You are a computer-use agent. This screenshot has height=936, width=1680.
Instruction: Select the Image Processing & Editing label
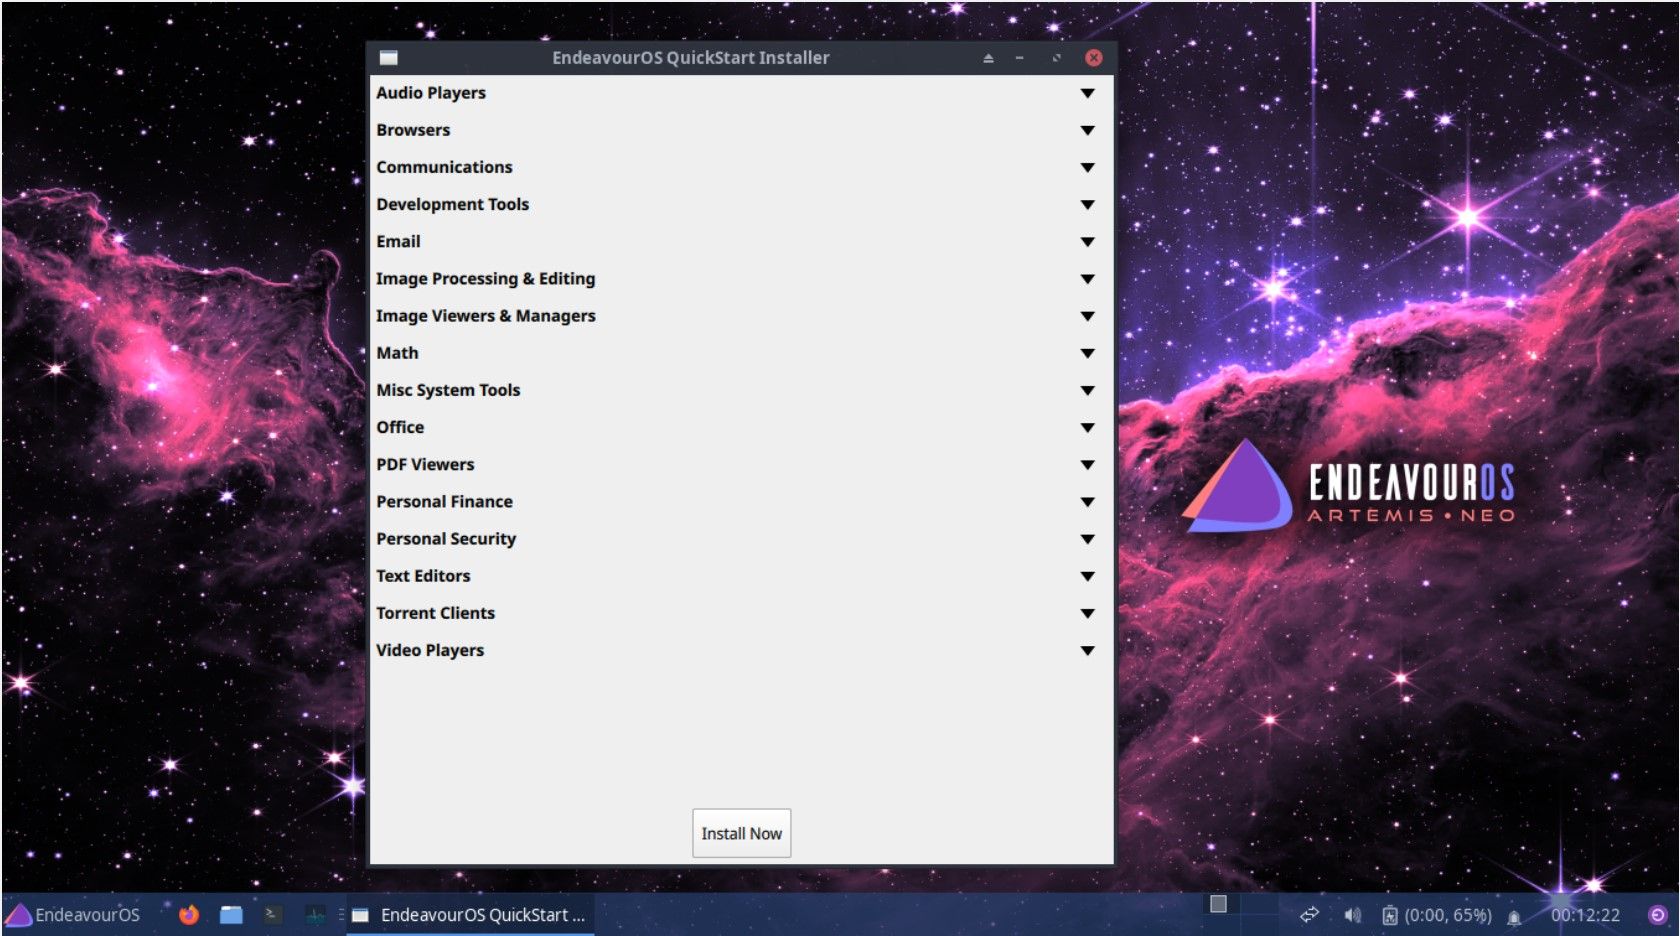click(x=485, y=279)
